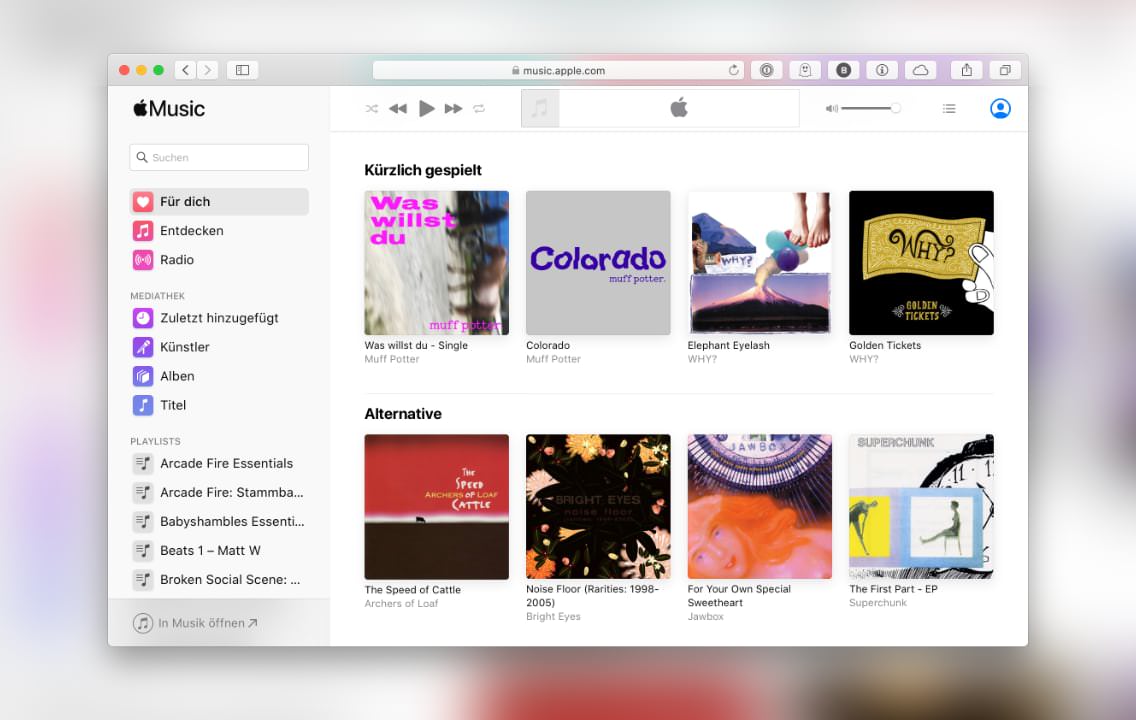Click the music.apple.com address bar
The image size is (1136, 720).
click(558, 70)
